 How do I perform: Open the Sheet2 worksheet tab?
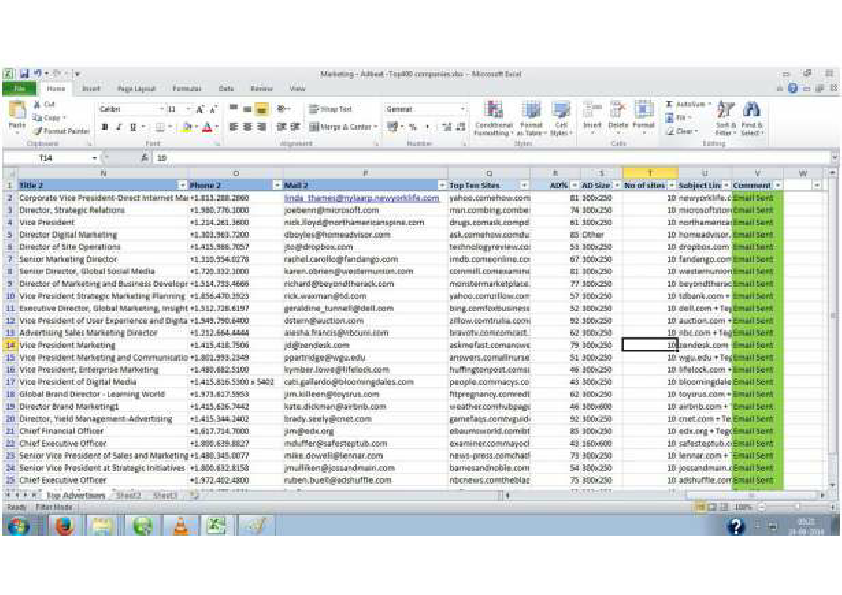click(x=128, y=496)
